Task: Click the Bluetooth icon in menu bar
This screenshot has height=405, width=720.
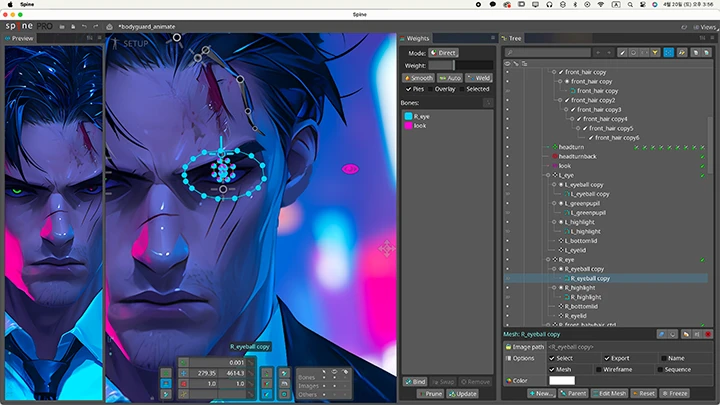Action: click(575, 5)
